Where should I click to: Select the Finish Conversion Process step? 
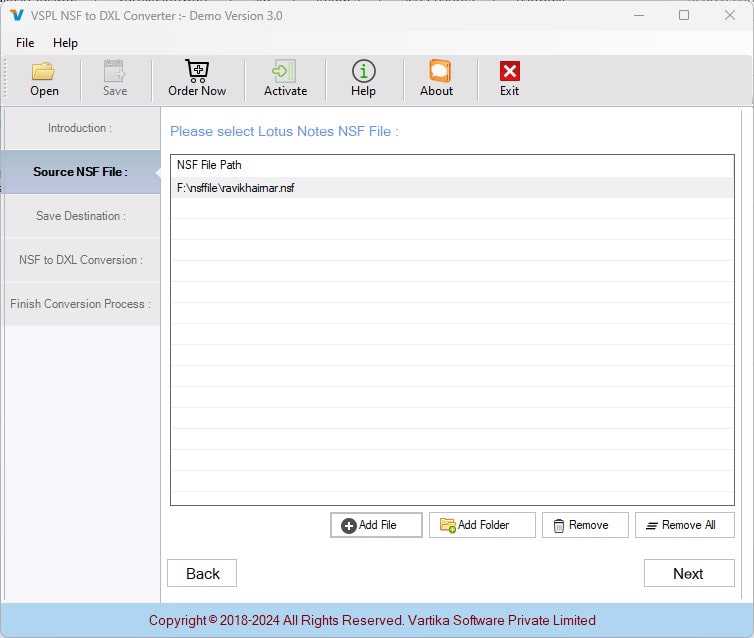pyautogui.click(x=80, y=304)
